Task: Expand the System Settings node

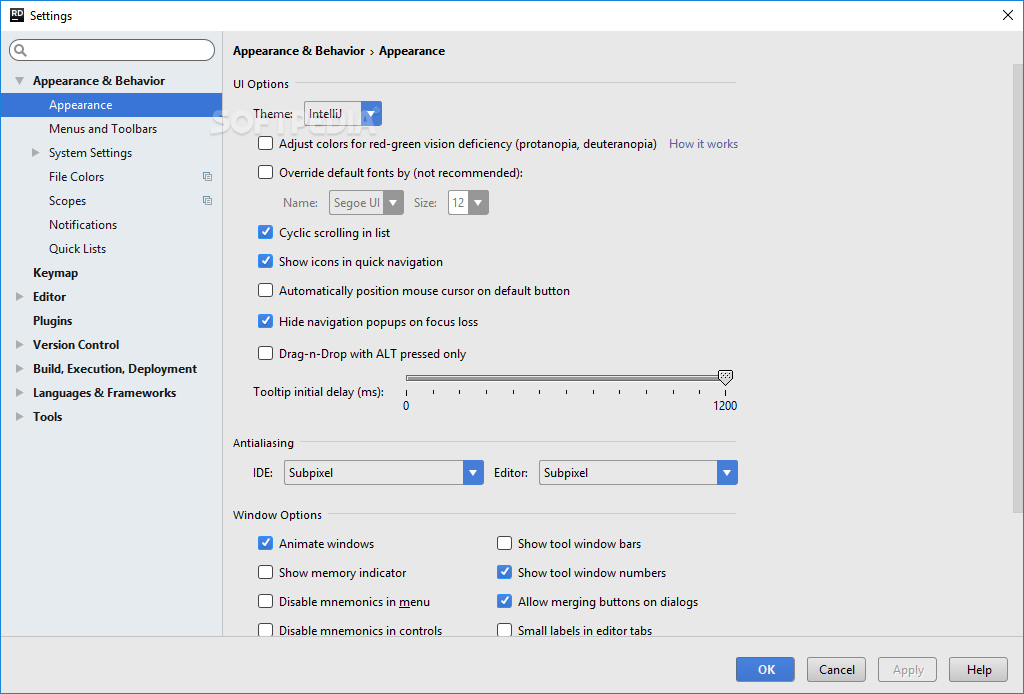Action: pyautogui.click(x=35, y=152)
